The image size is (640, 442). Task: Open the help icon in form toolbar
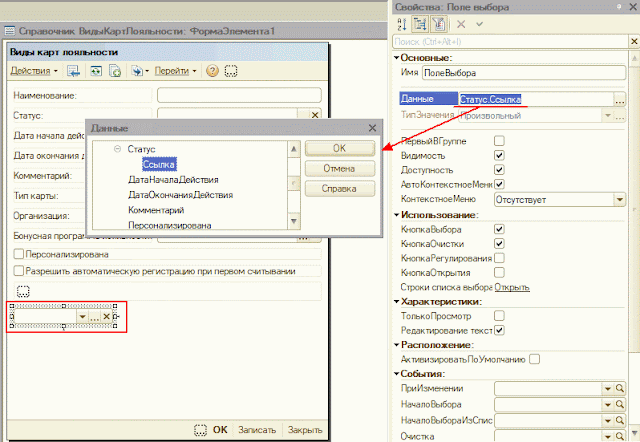point(212,71)
